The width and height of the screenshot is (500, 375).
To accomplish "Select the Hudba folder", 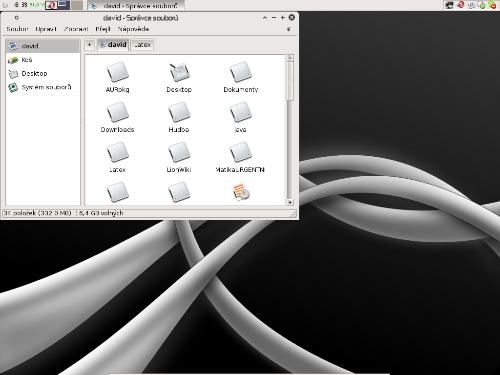I will (x=179, y=117).
